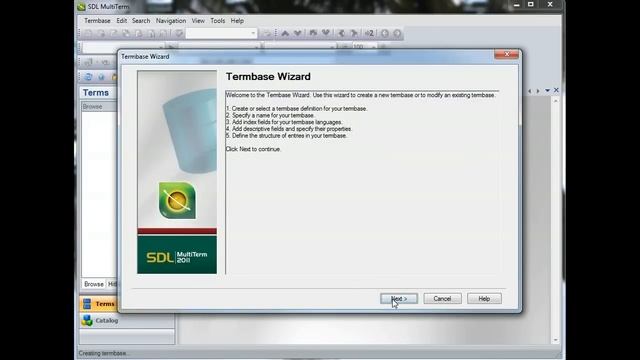Minimize the SDL MultiTerm window
The image size is (640, 360).
516,4
